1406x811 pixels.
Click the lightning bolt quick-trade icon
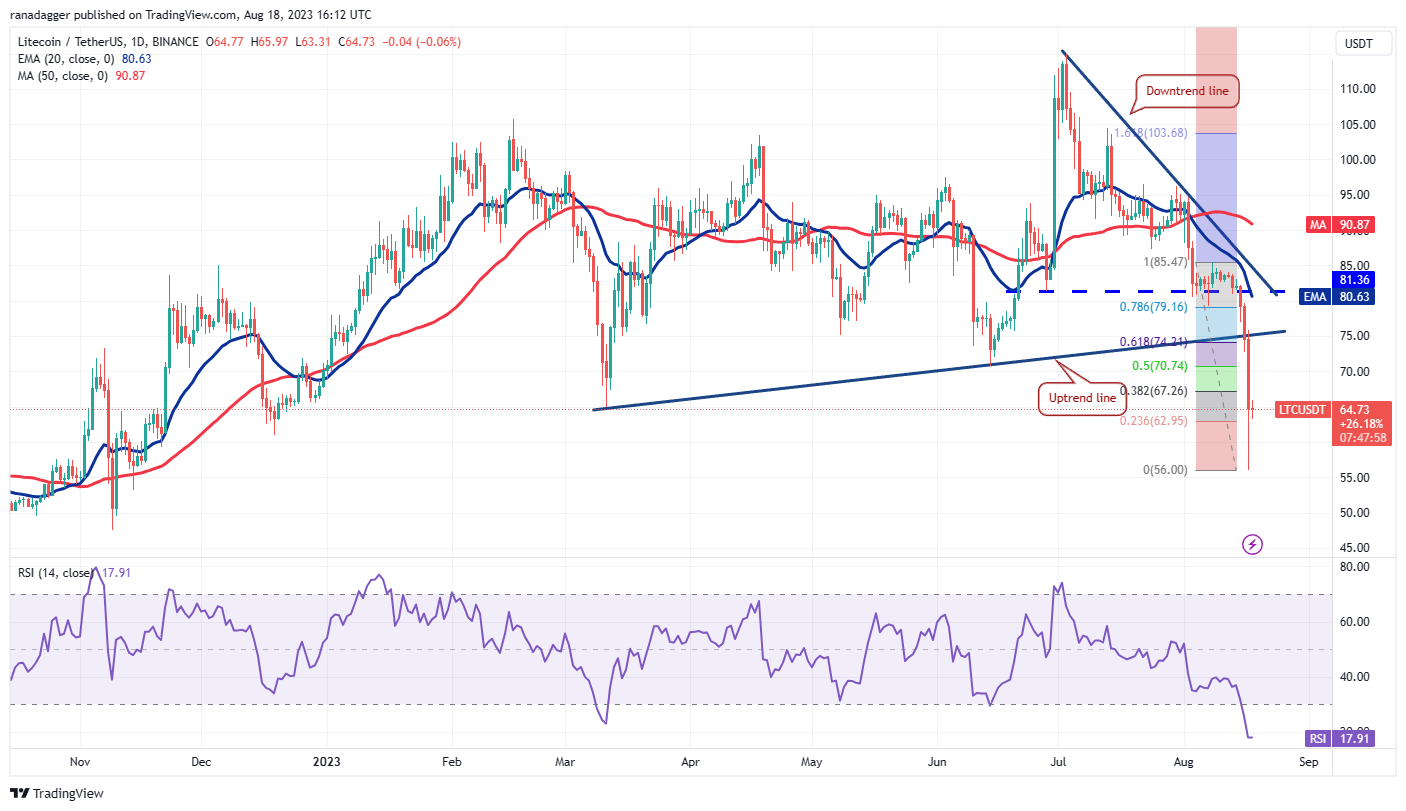click(1254, 545)
